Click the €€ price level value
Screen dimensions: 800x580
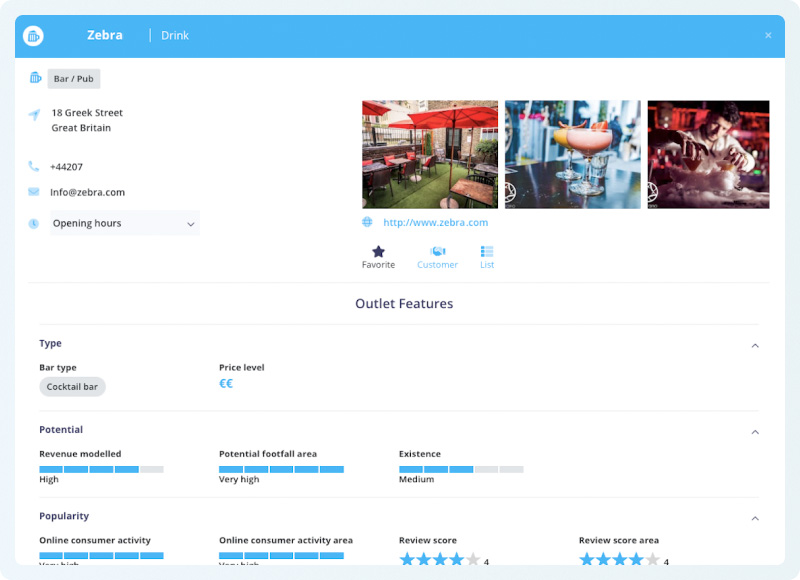pos(226,384)
